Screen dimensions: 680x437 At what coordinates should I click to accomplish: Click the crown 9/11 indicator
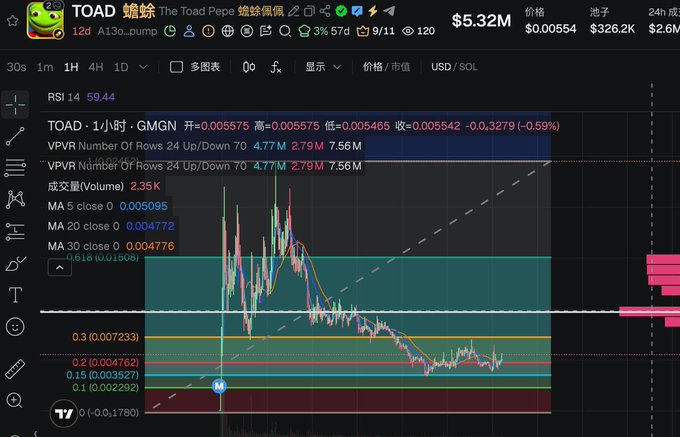pyautogui.click(x=376, y=31)
